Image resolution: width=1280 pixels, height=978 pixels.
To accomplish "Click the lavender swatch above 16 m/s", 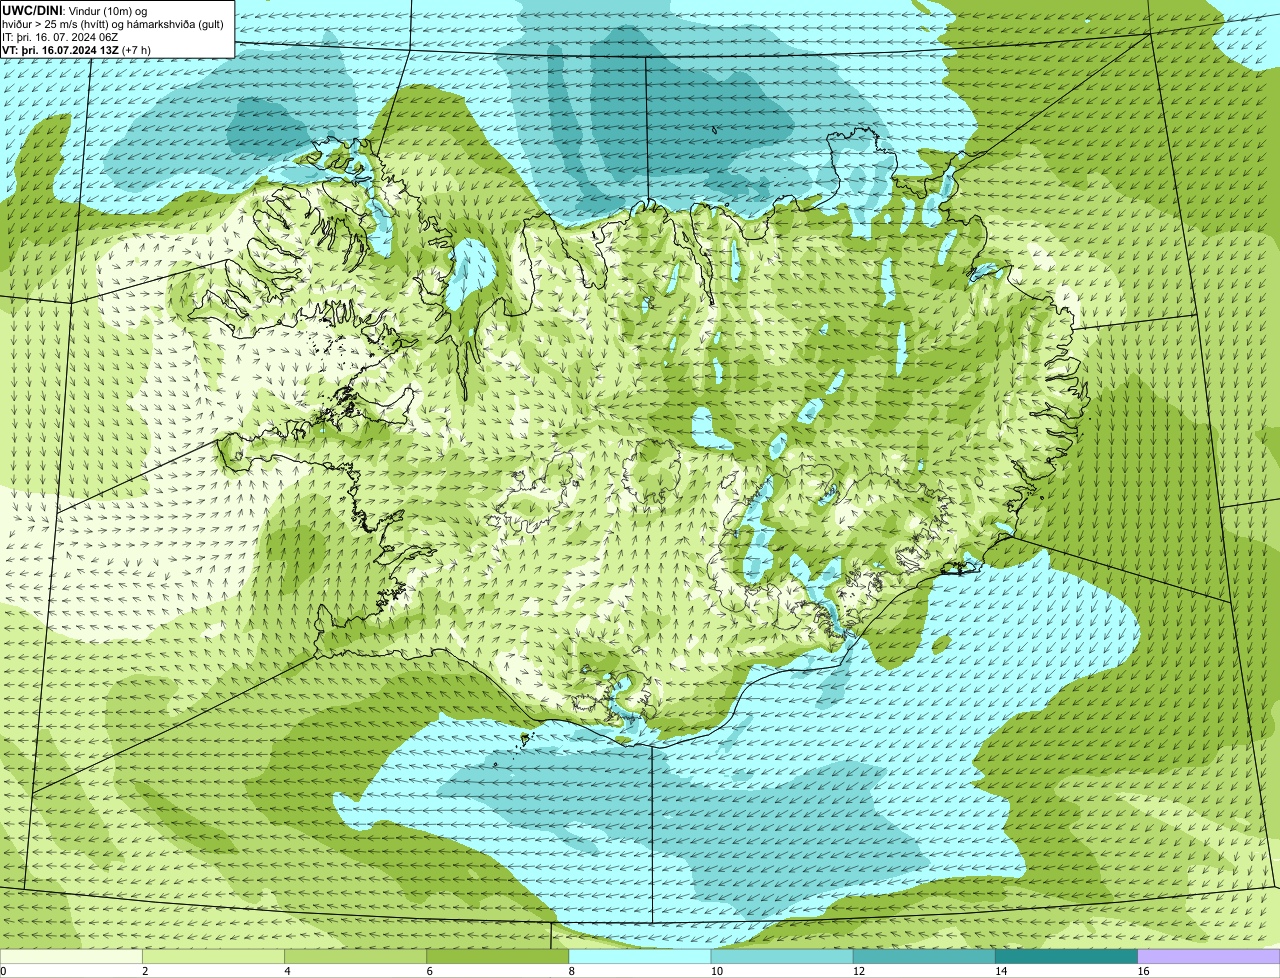I will (1209, 957).
